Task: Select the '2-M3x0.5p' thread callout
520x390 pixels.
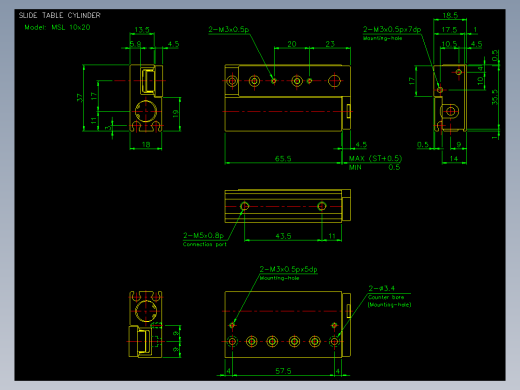Action: (x=229, y=29)
